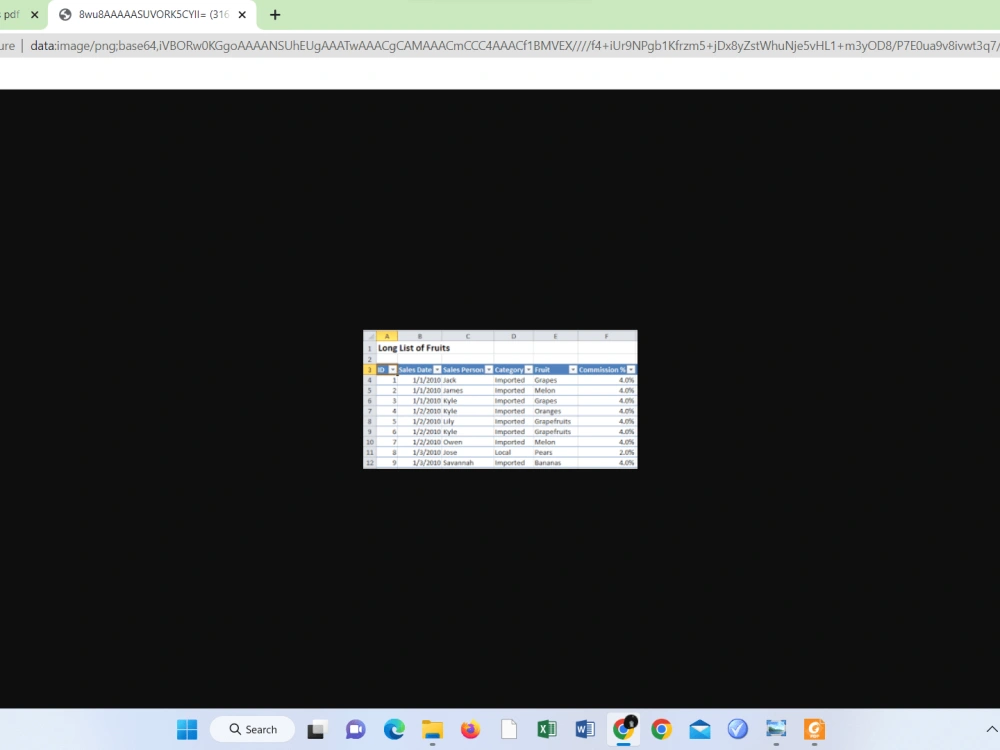Open the Sales Date filter dropdown
The width and height of the screenshot is (1000, 750).
click(x=437, y=370)
